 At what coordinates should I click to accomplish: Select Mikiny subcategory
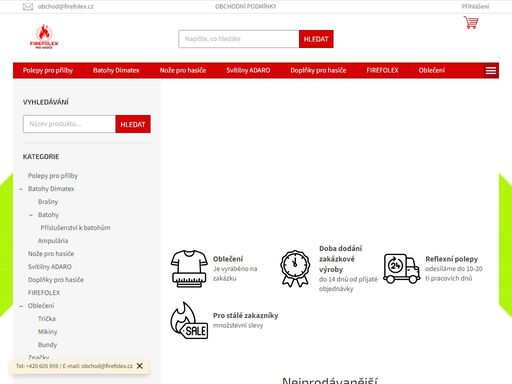pyautogui.click(x=47, y=332)
